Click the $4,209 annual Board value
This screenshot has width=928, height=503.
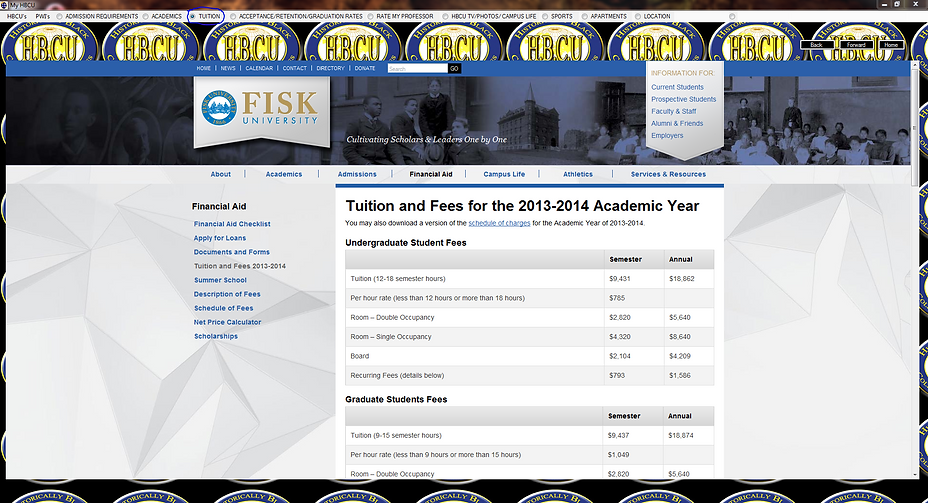coord(679,356)
